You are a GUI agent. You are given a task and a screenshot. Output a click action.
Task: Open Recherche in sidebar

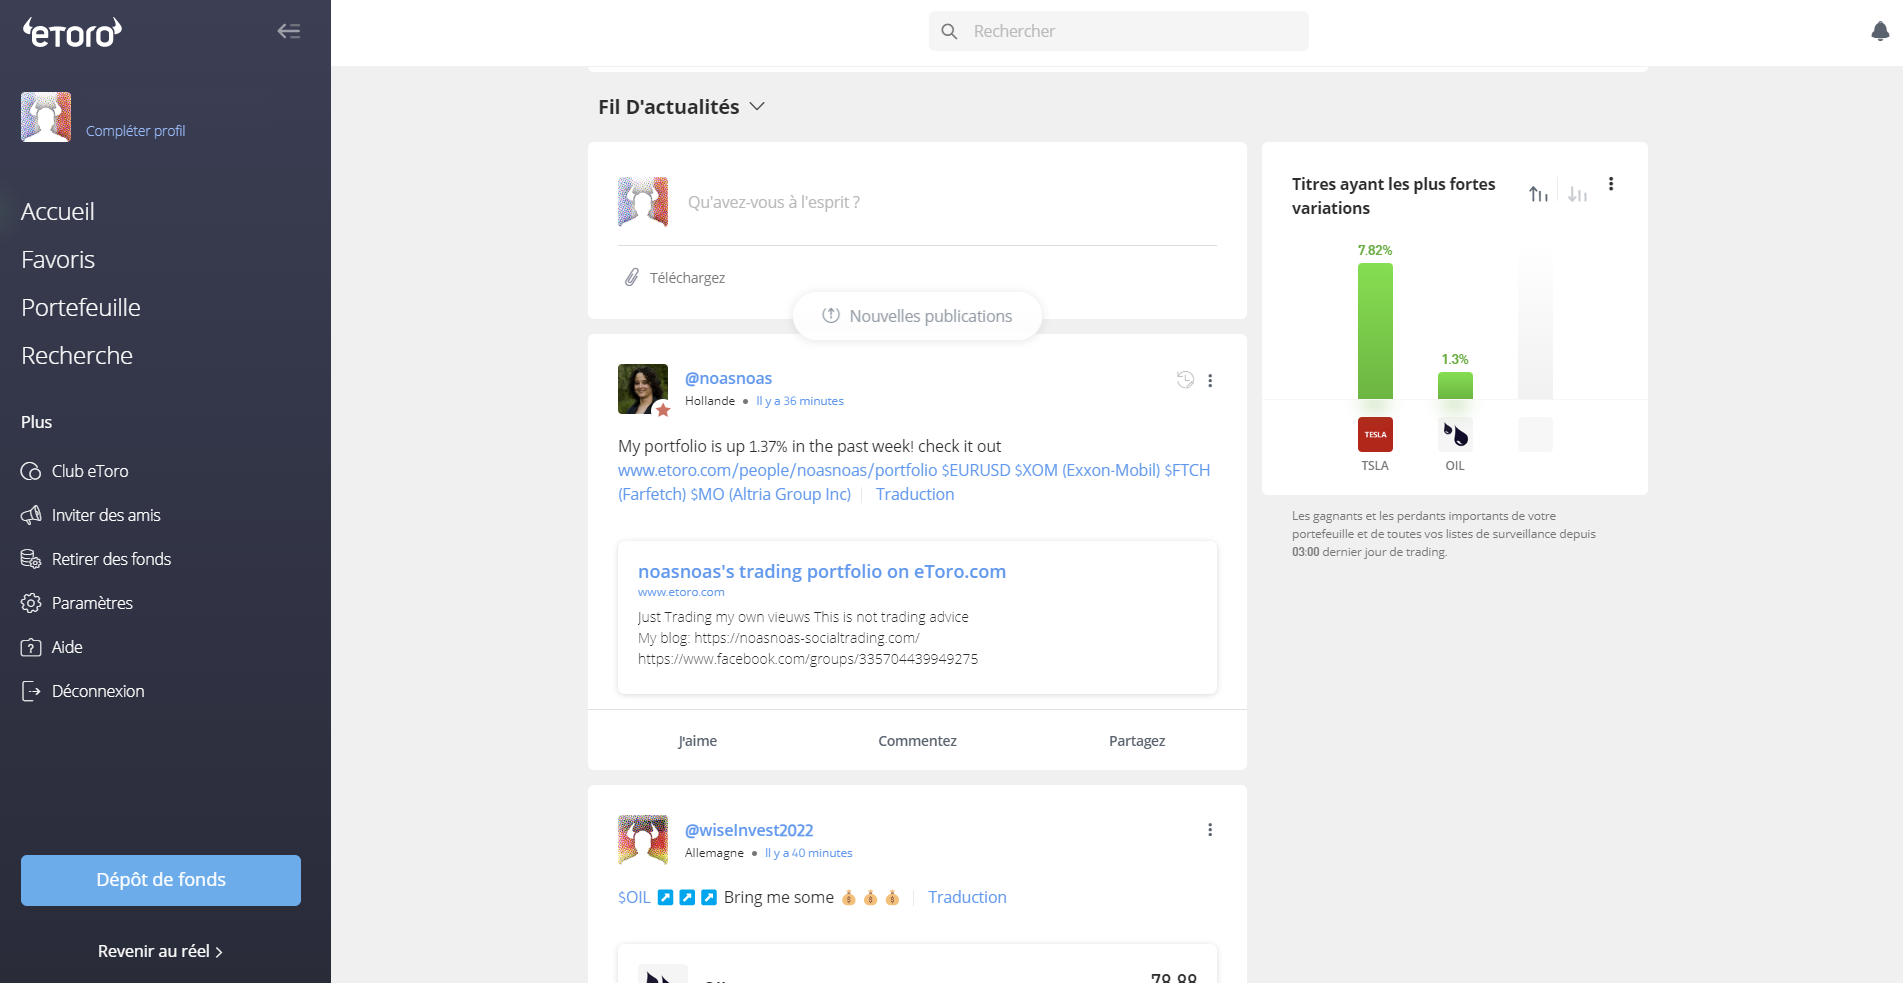pyautogui.click(x=77, y=356)
